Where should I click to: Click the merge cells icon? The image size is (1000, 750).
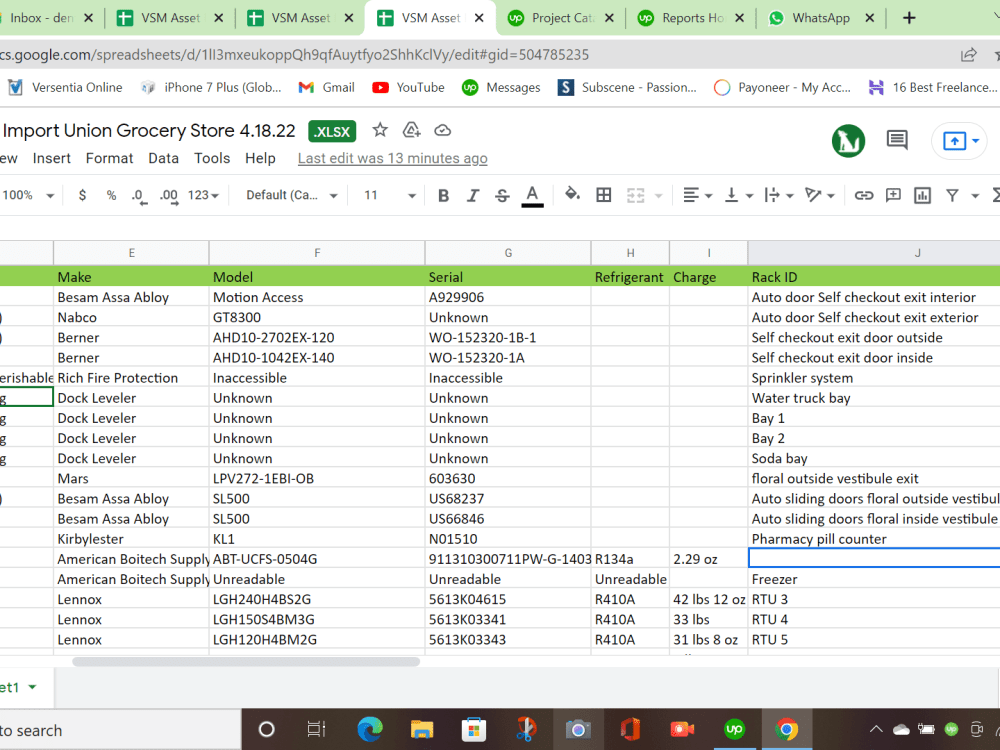pyautogui.click(x=635, y=195)
